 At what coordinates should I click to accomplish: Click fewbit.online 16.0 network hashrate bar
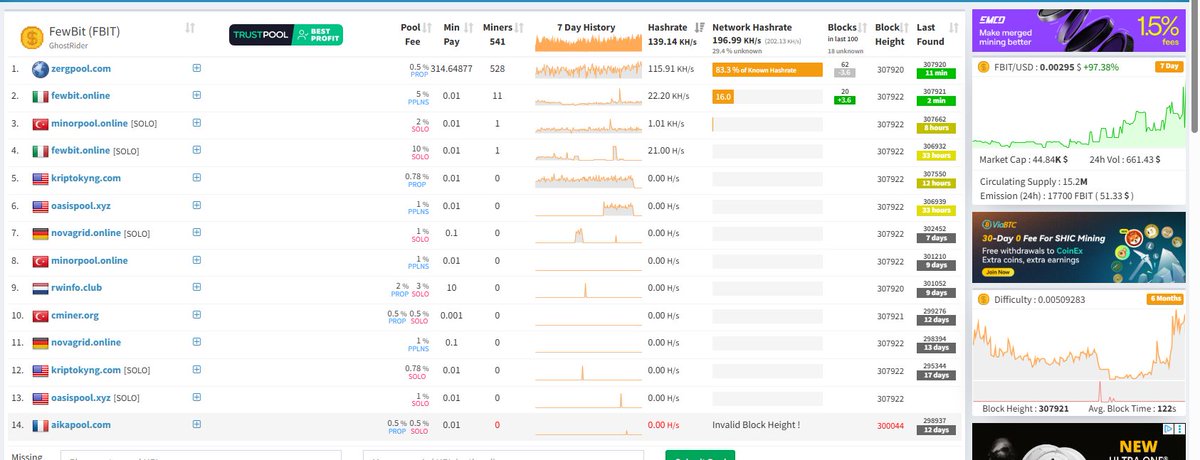click(x=723, y=96)
